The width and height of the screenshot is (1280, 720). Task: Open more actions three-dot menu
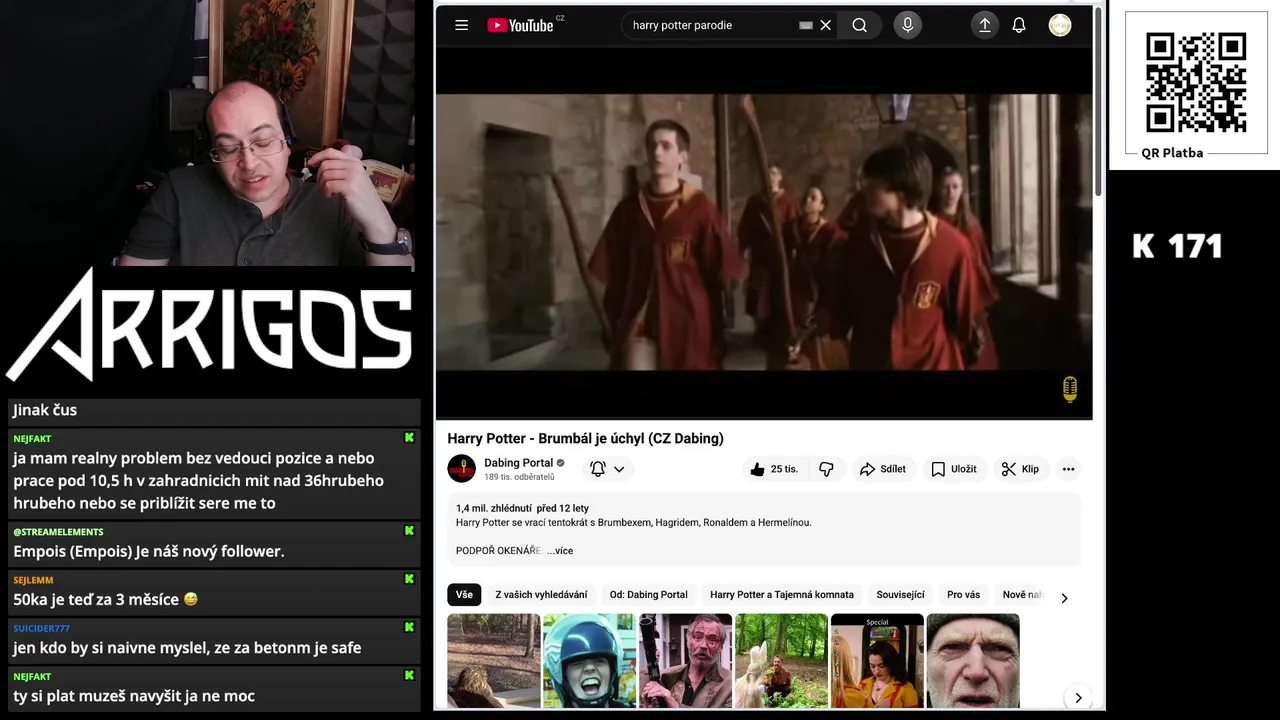1068,469
